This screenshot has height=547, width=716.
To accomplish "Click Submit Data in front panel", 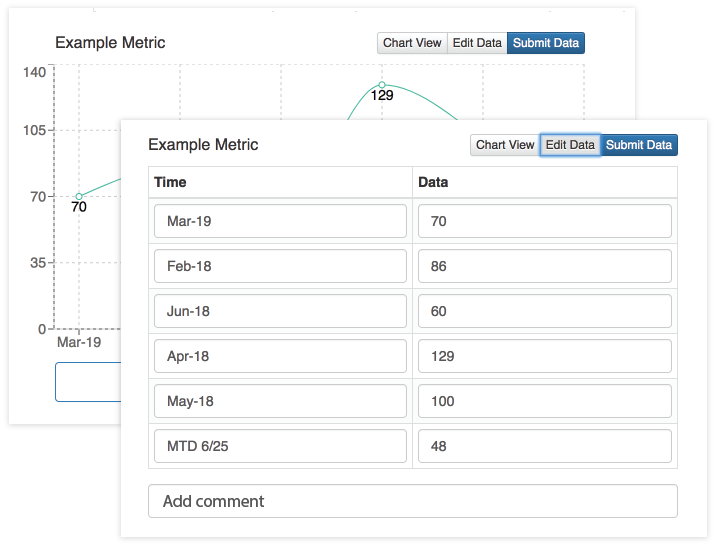I will coord(639,145).
